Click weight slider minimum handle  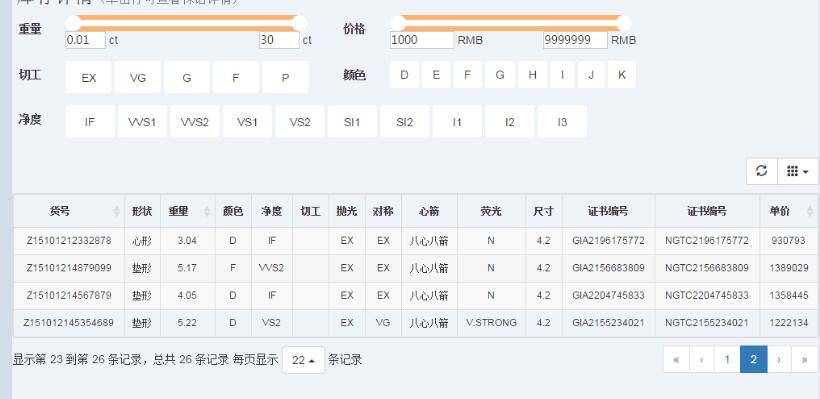point(73,23)
